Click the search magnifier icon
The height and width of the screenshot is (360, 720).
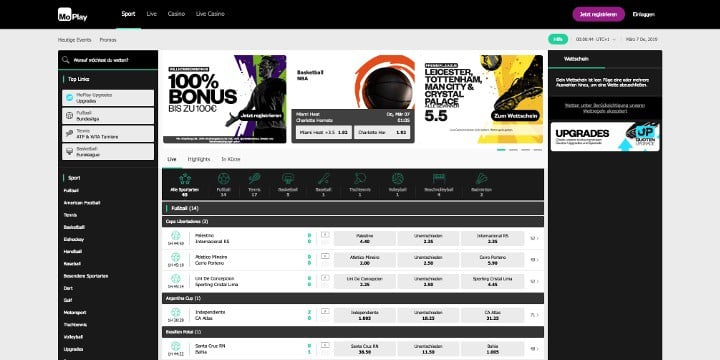(x=66, y=60)
